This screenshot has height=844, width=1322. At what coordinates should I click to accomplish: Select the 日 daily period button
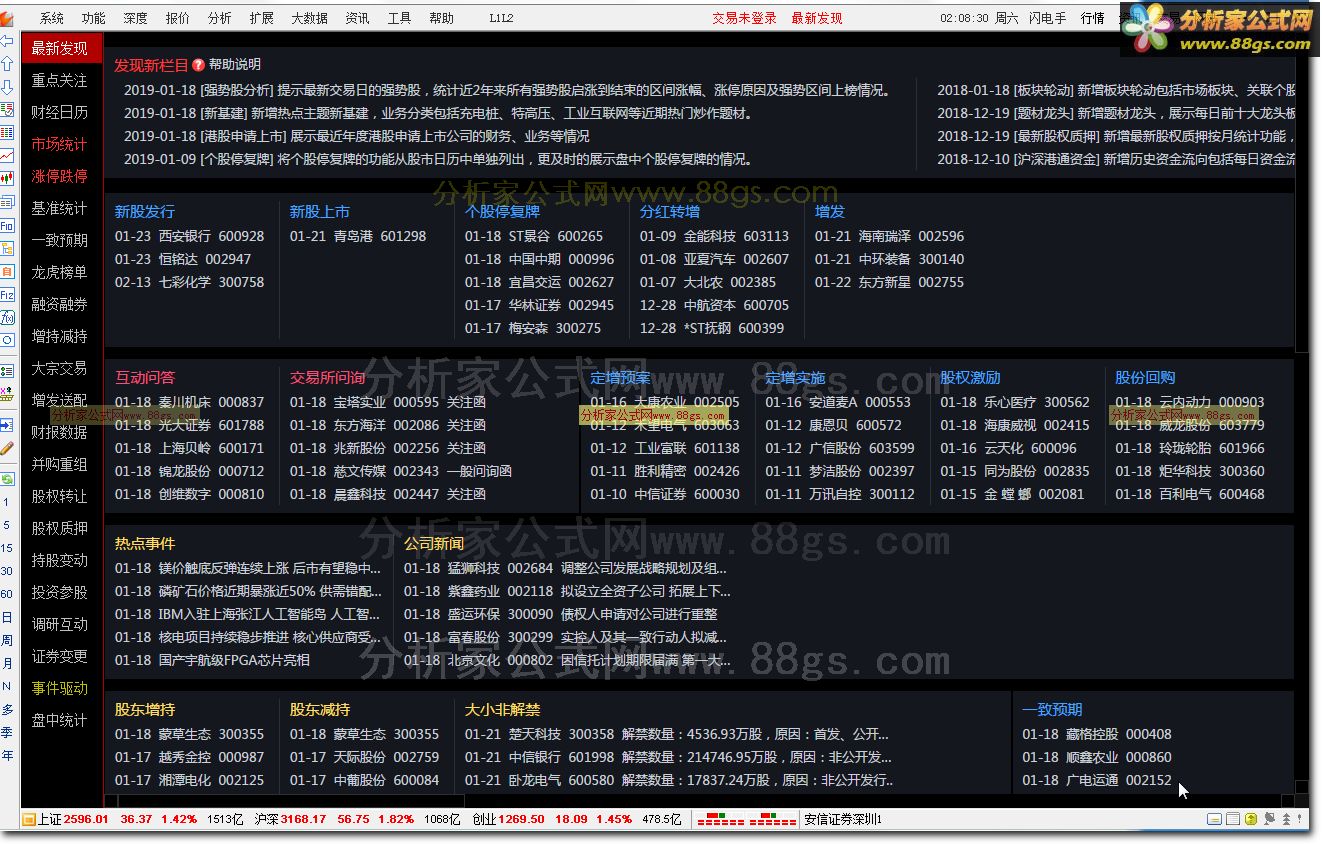tap(6, 617)
